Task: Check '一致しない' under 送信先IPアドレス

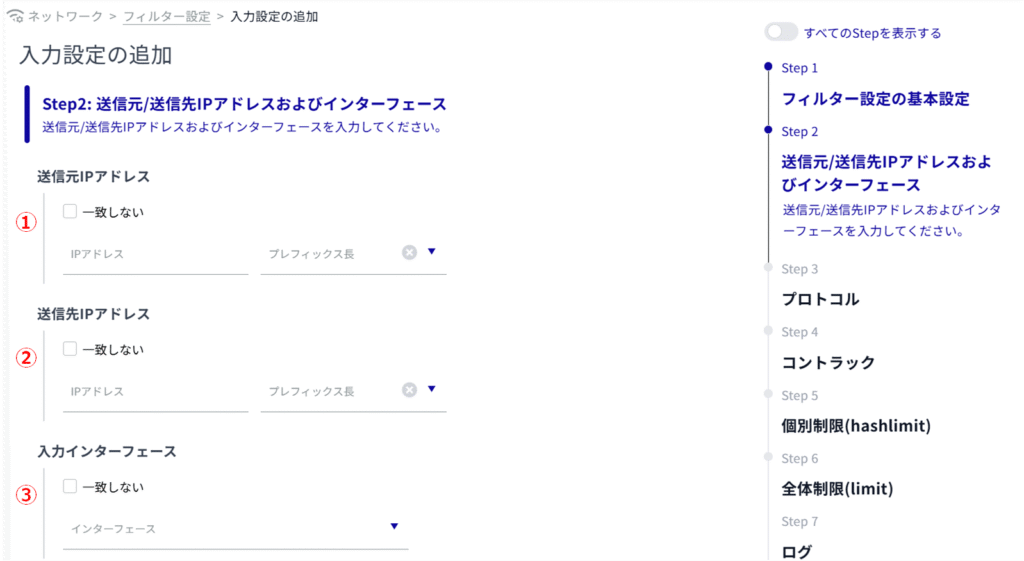Action: coord(70,349)
